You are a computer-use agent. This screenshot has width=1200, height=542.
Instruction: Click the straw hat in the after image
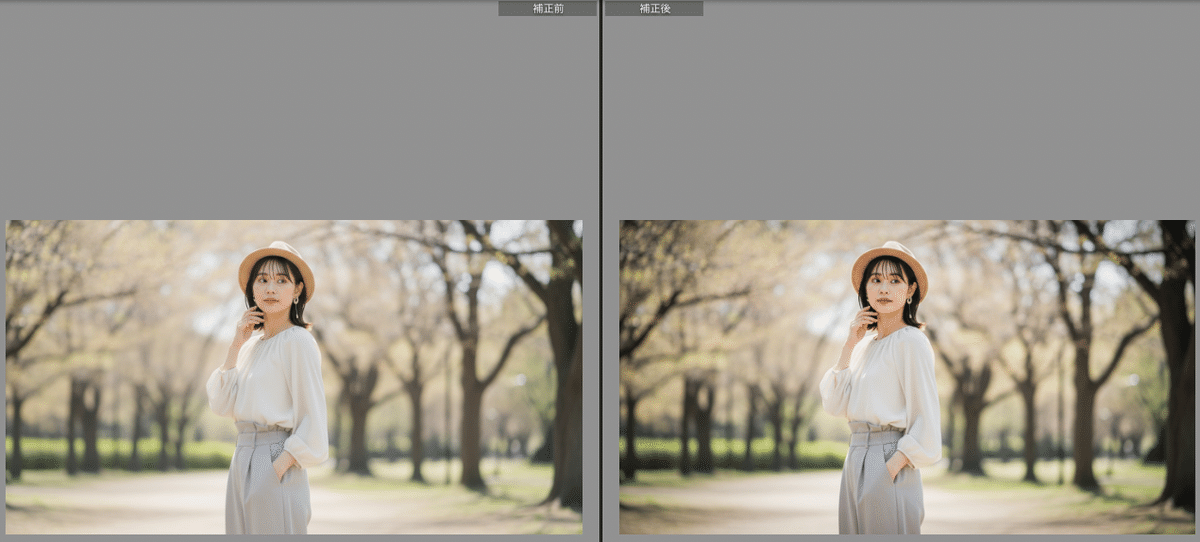[x=889, y=259]
